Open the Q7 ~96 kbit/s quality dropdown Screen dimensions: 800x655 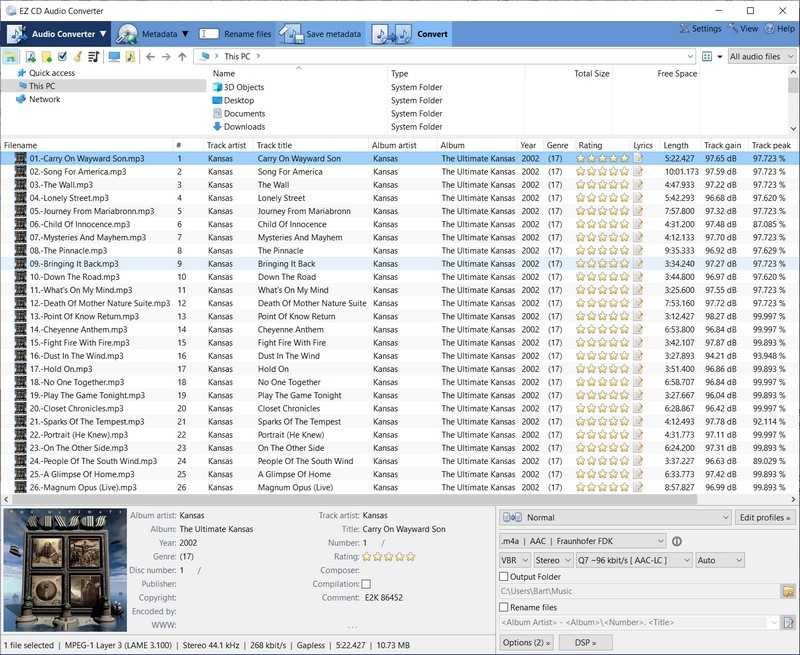[634, 560]
